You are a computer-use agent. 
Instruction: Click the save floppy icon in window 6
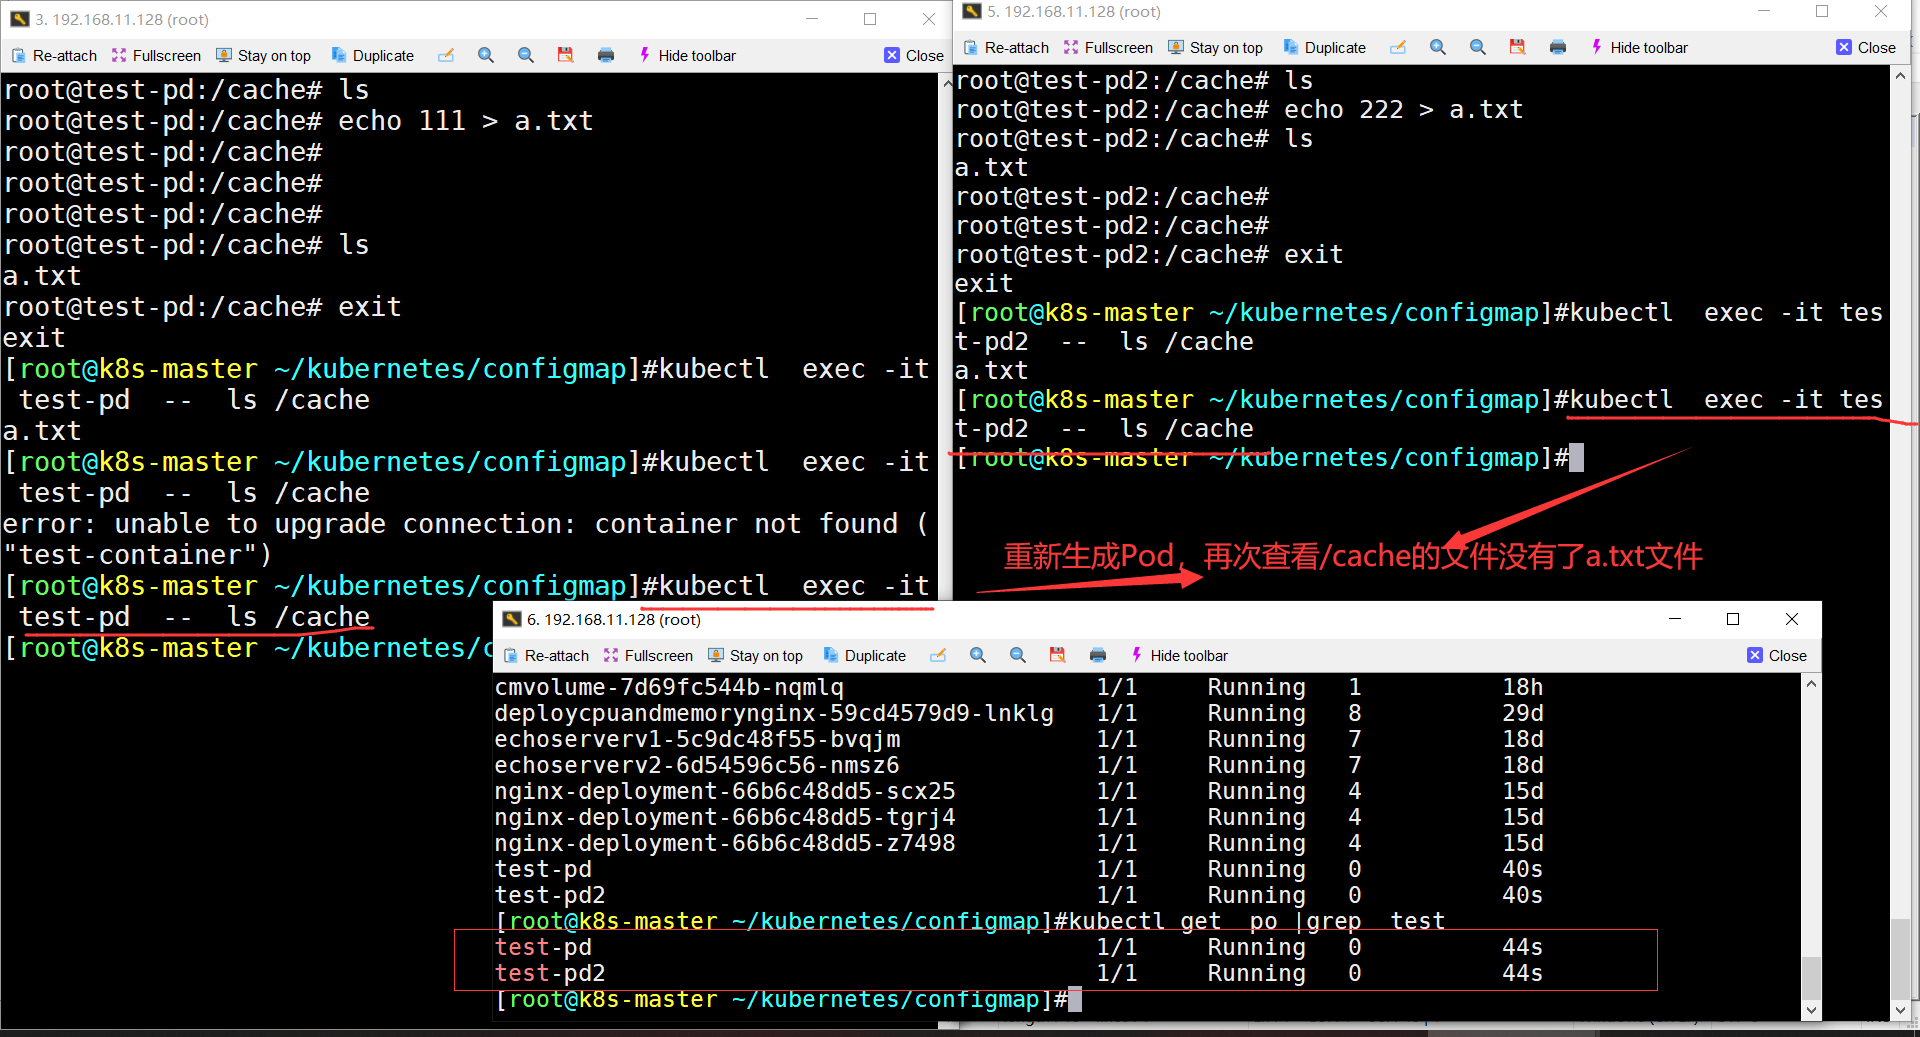1058,656
